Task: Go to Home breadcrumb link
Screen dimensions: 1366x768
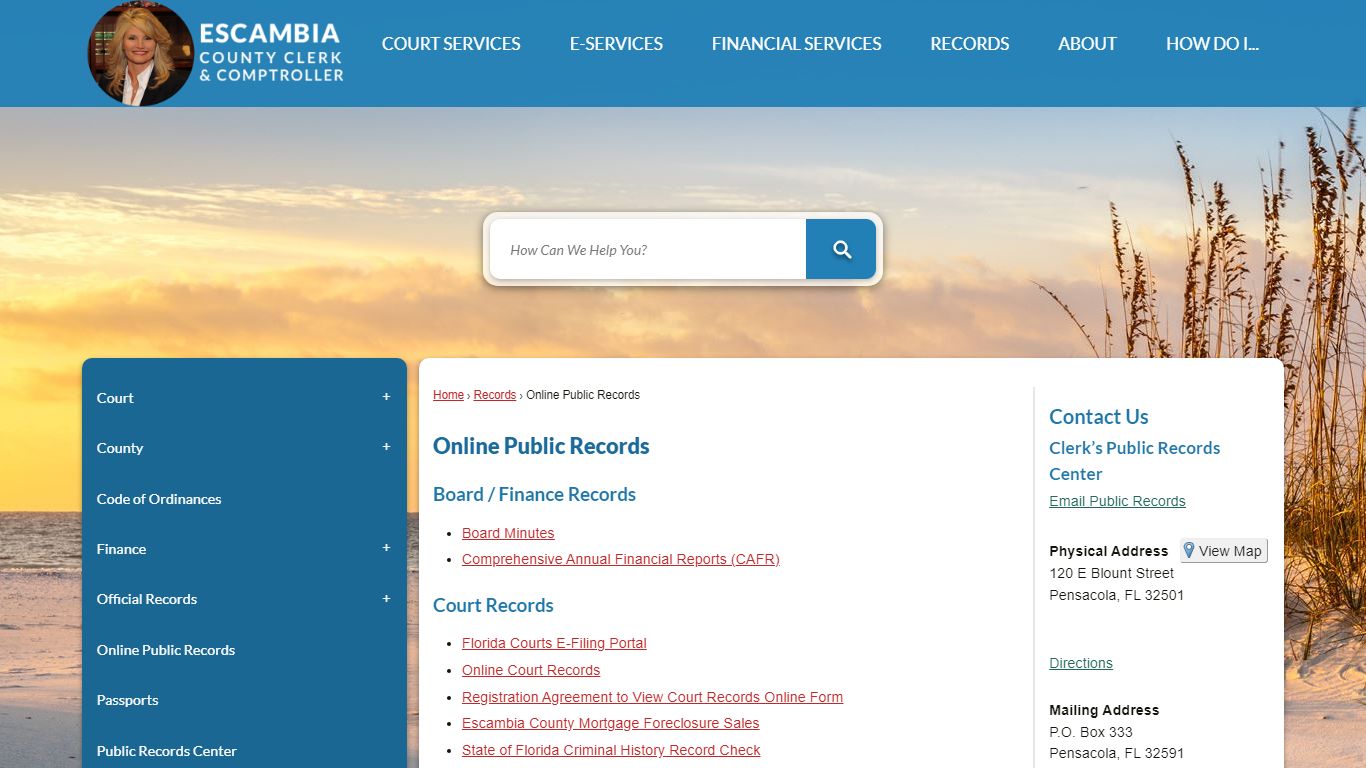Action: [448, 395]
